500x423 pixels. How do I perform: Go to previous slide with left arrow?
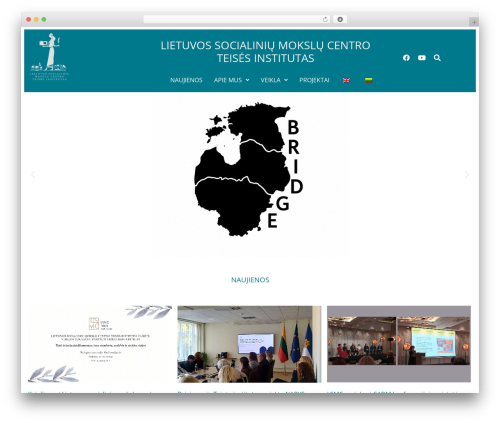(33, 175)
